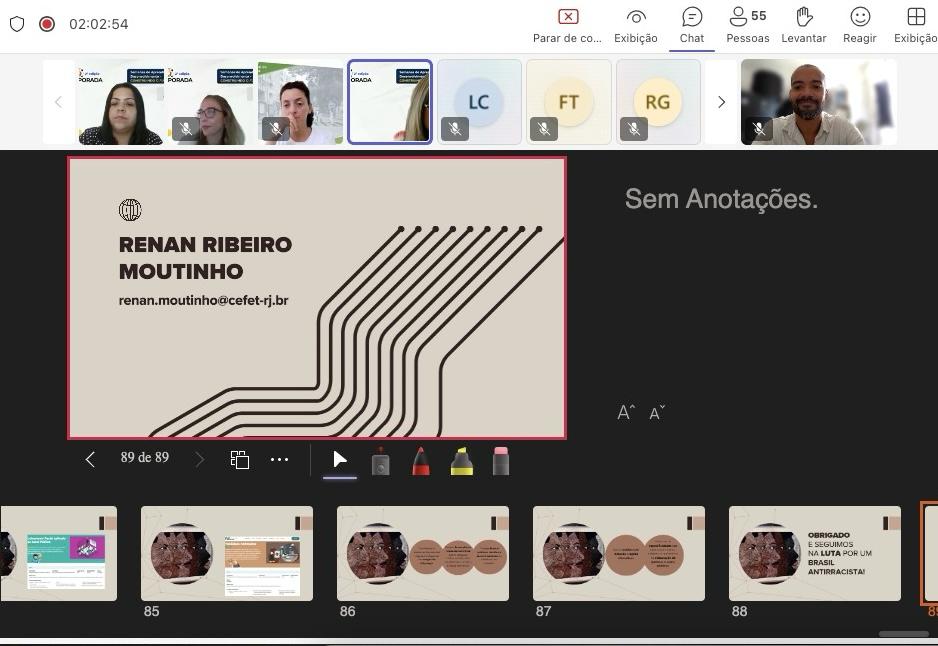Open slide grid view icon
This screenshot has width=938, height=646.
[x=240, y=460]
